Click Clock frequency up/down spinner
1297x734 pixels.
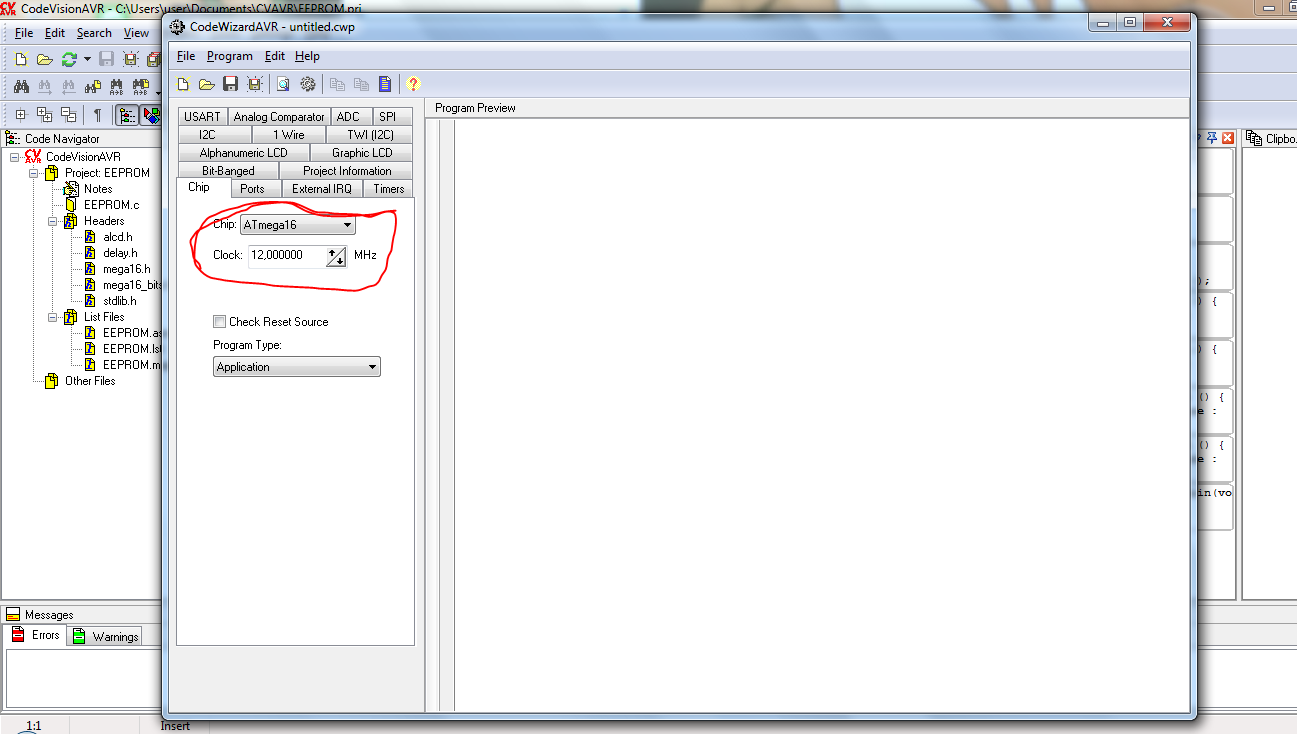[336, 256]
